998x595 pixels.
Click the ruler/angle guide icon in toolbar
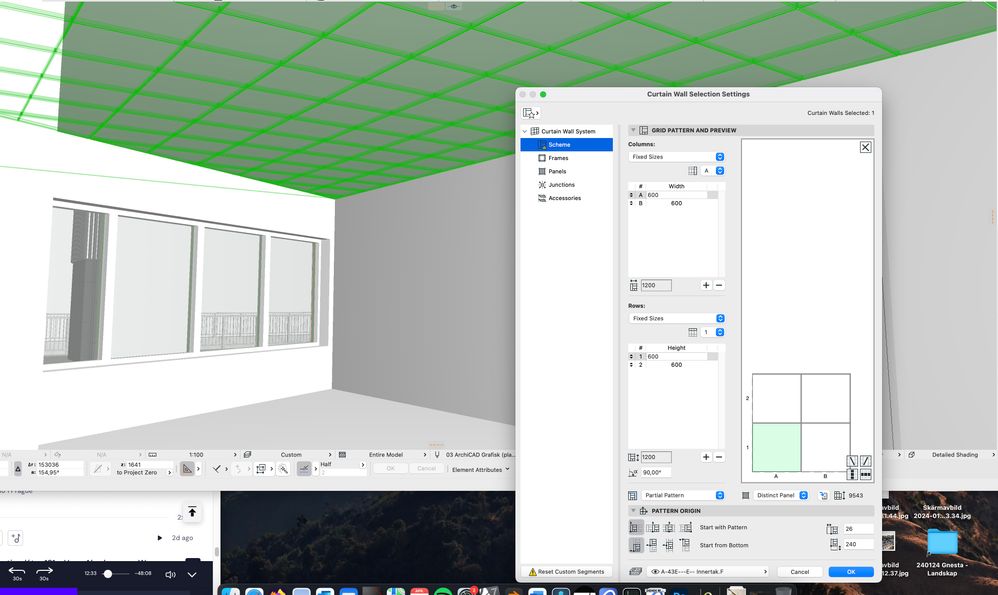point(187,469)
